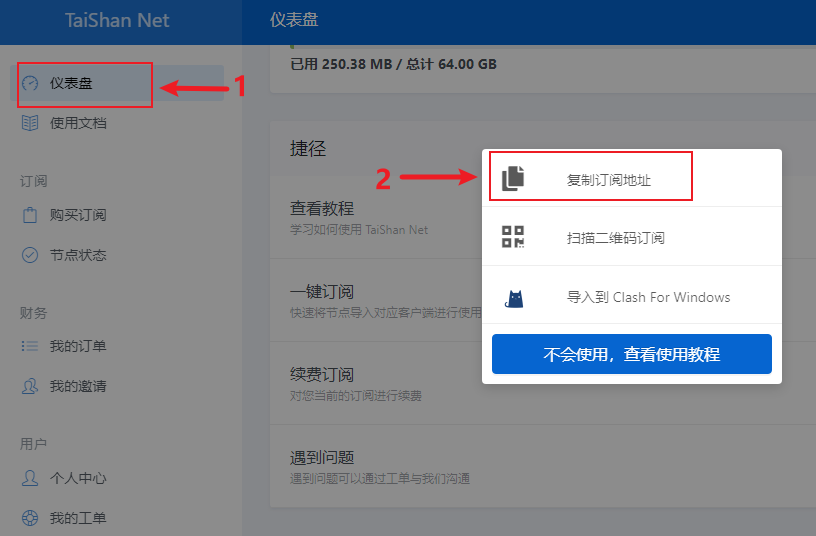Click the copy icon beside 复制订阅地址
The height and width of the screenshot is (536, 816).
tap(513, 178)
